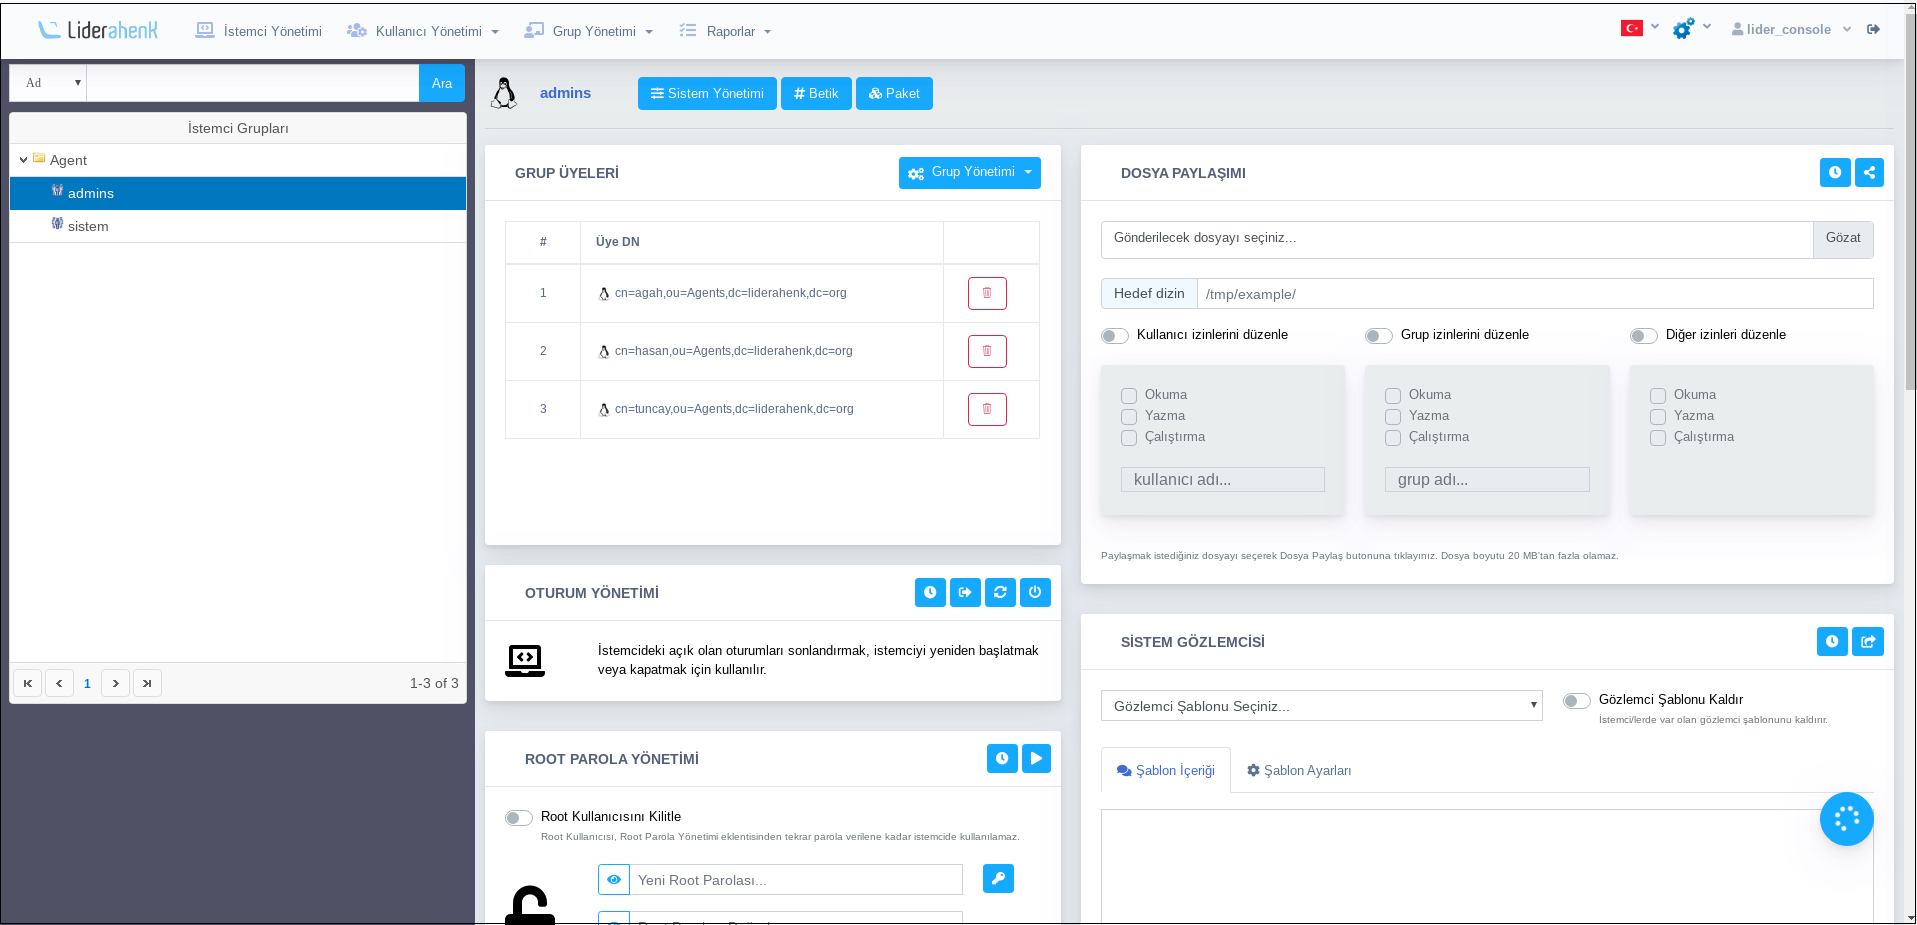The width and height of the screenshot is (1917, 925).
Task: Click the clock icon in Sistem Gözlemcisi
Action: click(x=1831, y=642)
